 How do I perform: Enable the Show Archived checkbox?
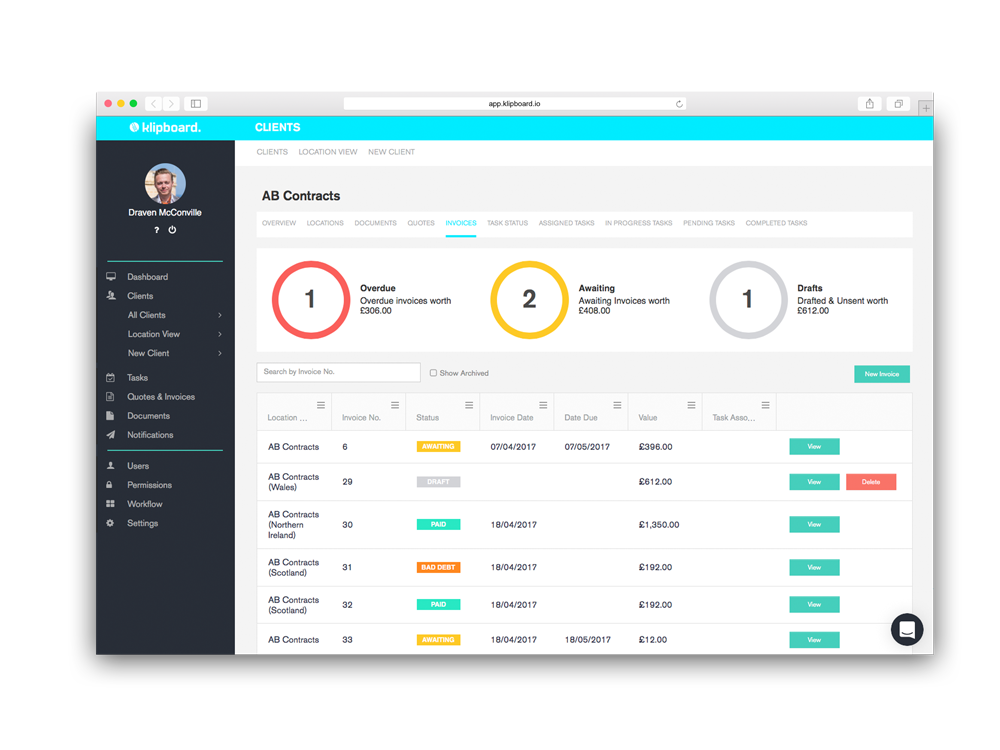[433, 372]
